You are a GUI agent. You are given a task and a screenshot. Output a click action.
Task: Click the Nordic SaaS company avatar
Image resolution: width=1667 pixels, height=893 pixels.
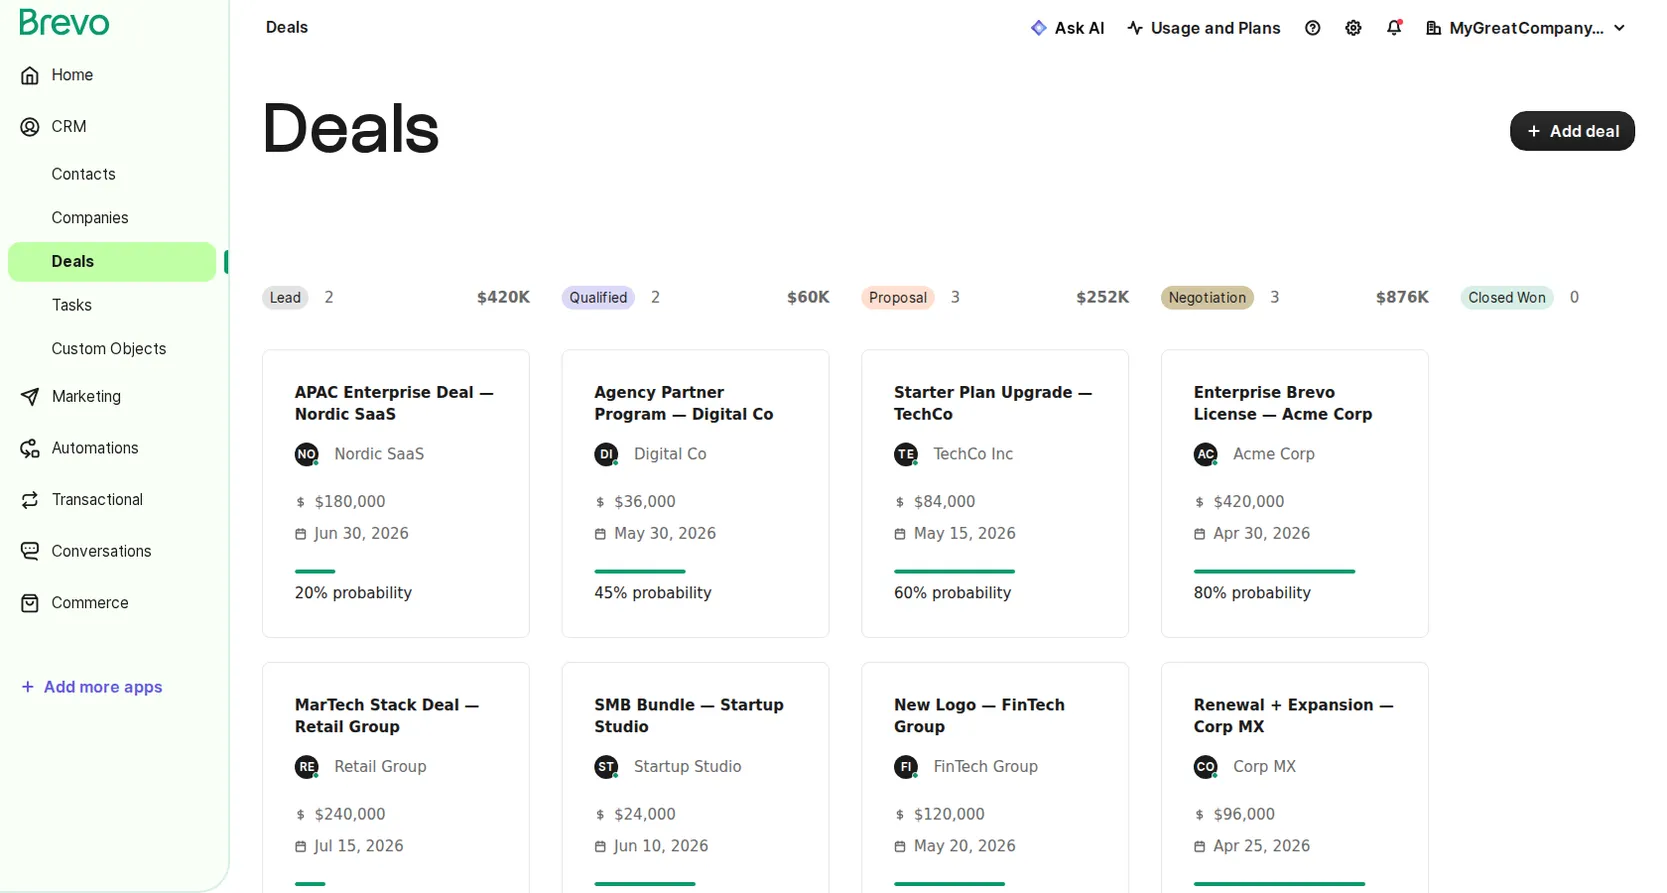click(x=307, y=455)
